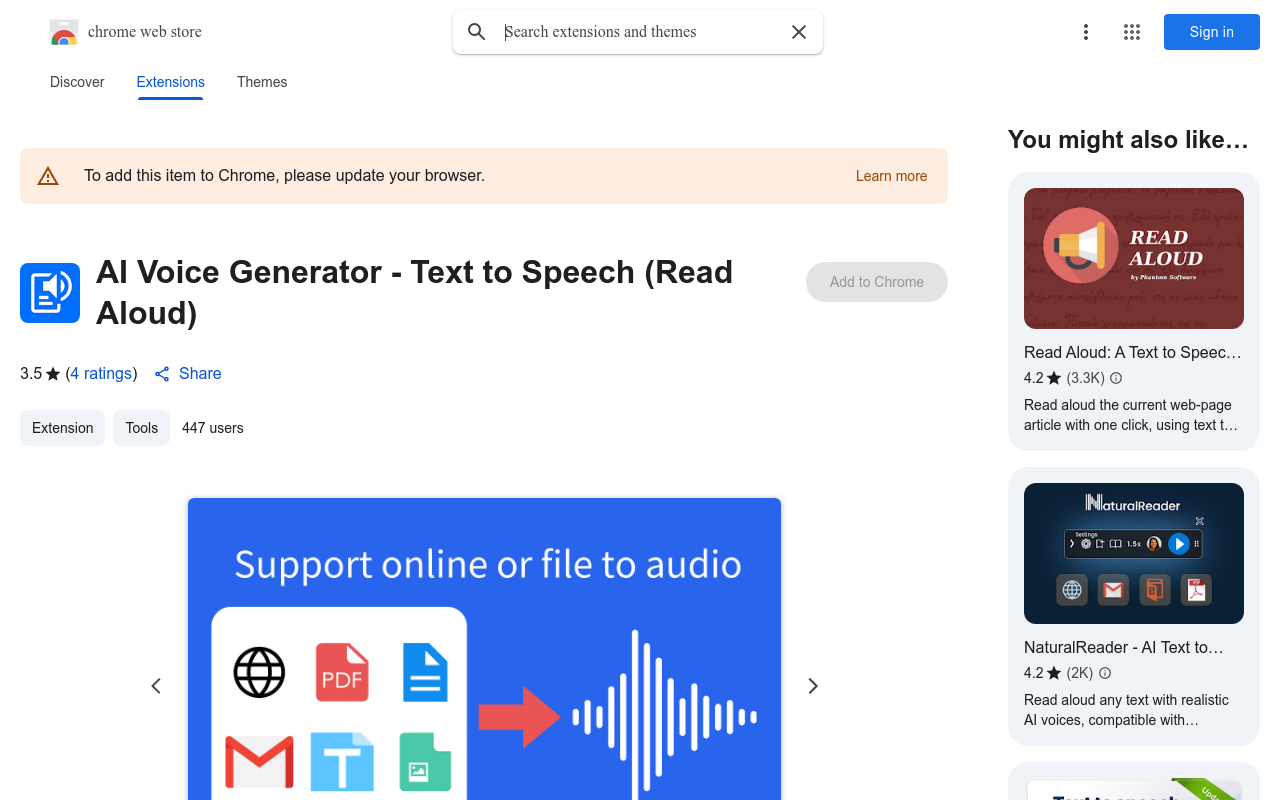Open the Read Aloud: A Text to Speech title
Viewport: 1280px width, 800px height.
click(1133, 352)
